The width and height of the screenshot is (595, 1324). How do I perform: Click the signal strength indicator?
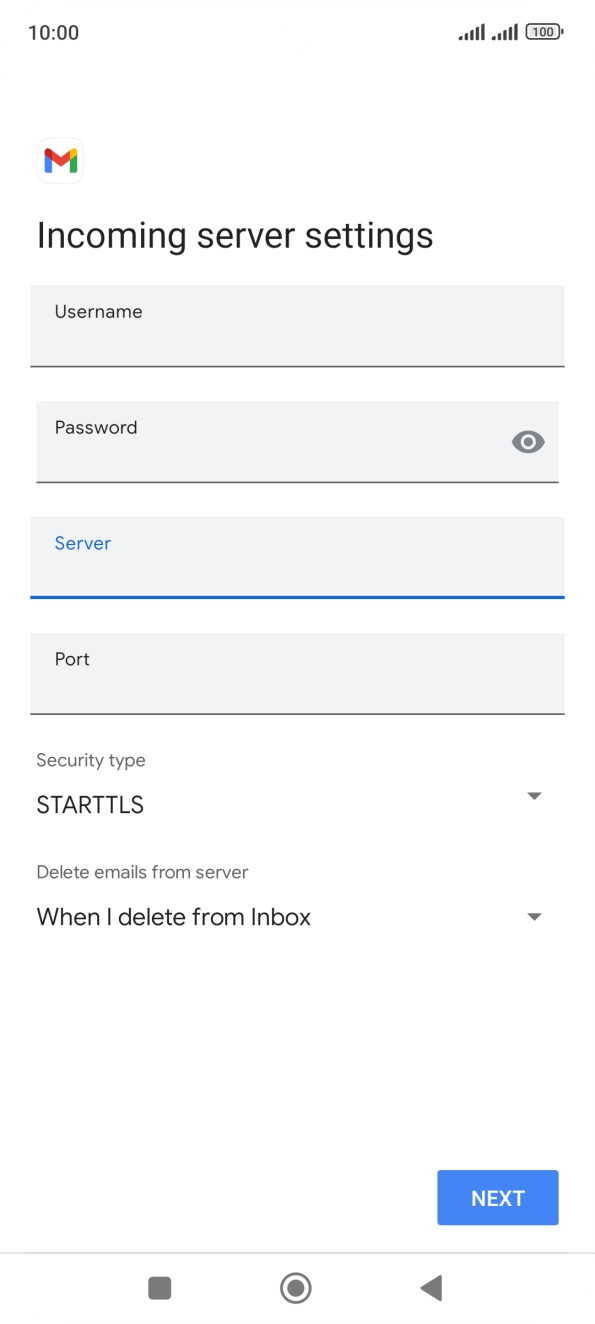[470, 32]
